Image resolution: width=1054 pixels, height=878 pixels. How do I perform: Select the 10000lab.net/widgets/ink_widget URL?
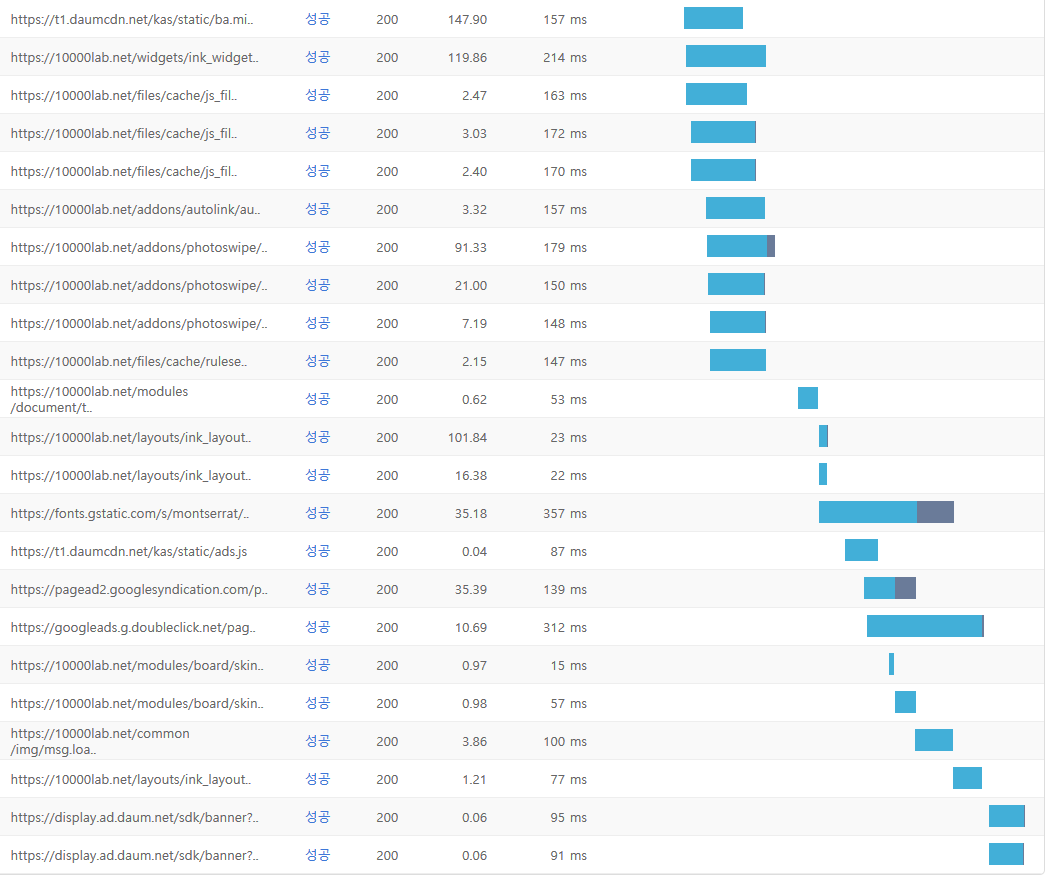134,58
